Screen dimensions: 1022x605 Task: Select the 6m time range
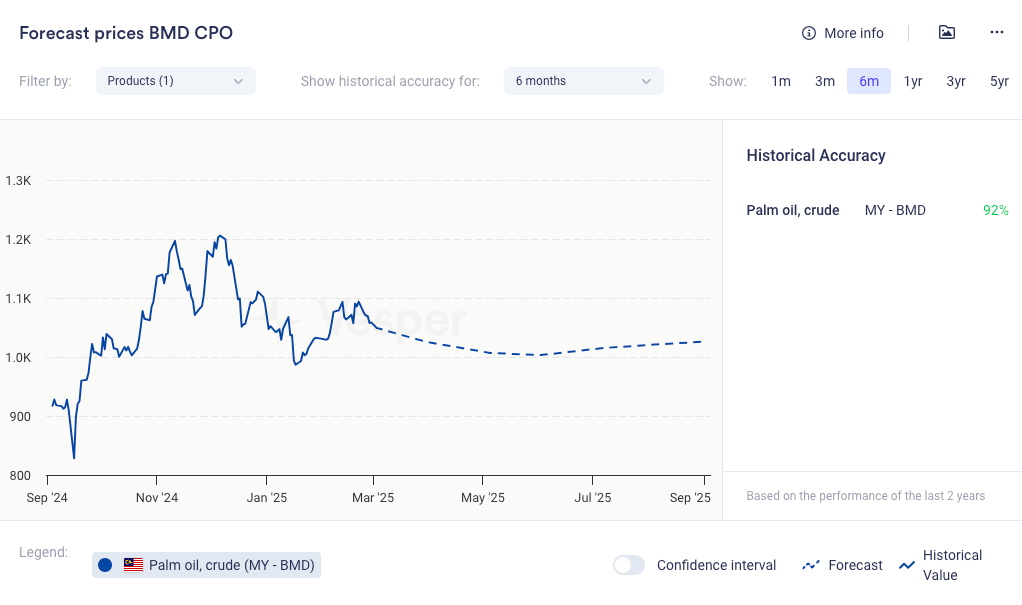pos(869,81)
